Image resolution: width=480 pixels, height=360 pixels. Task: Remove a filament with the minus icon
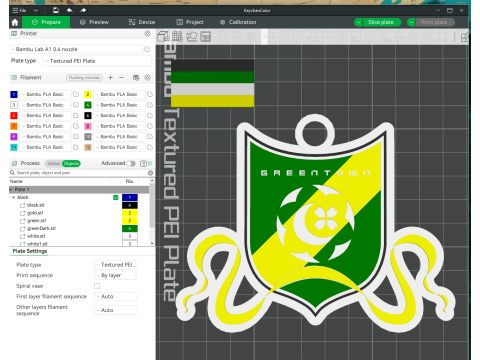121,78
